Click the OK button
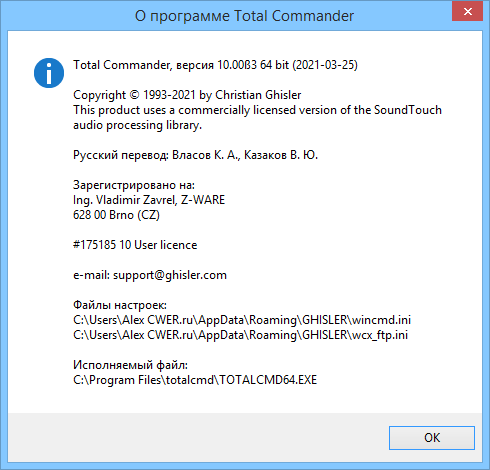Image resolution: width=490 pixels, height=470 pixels. tap(432, 438)
